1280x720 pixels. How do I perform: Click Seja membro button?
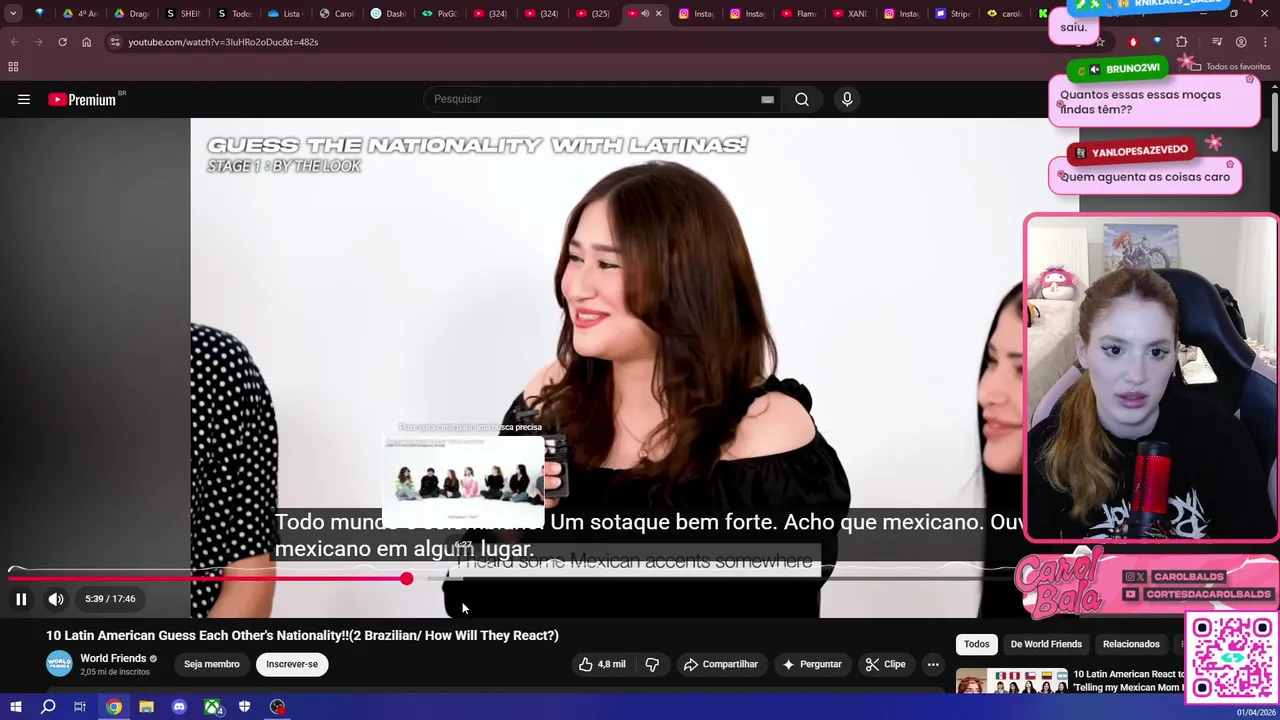212,664
